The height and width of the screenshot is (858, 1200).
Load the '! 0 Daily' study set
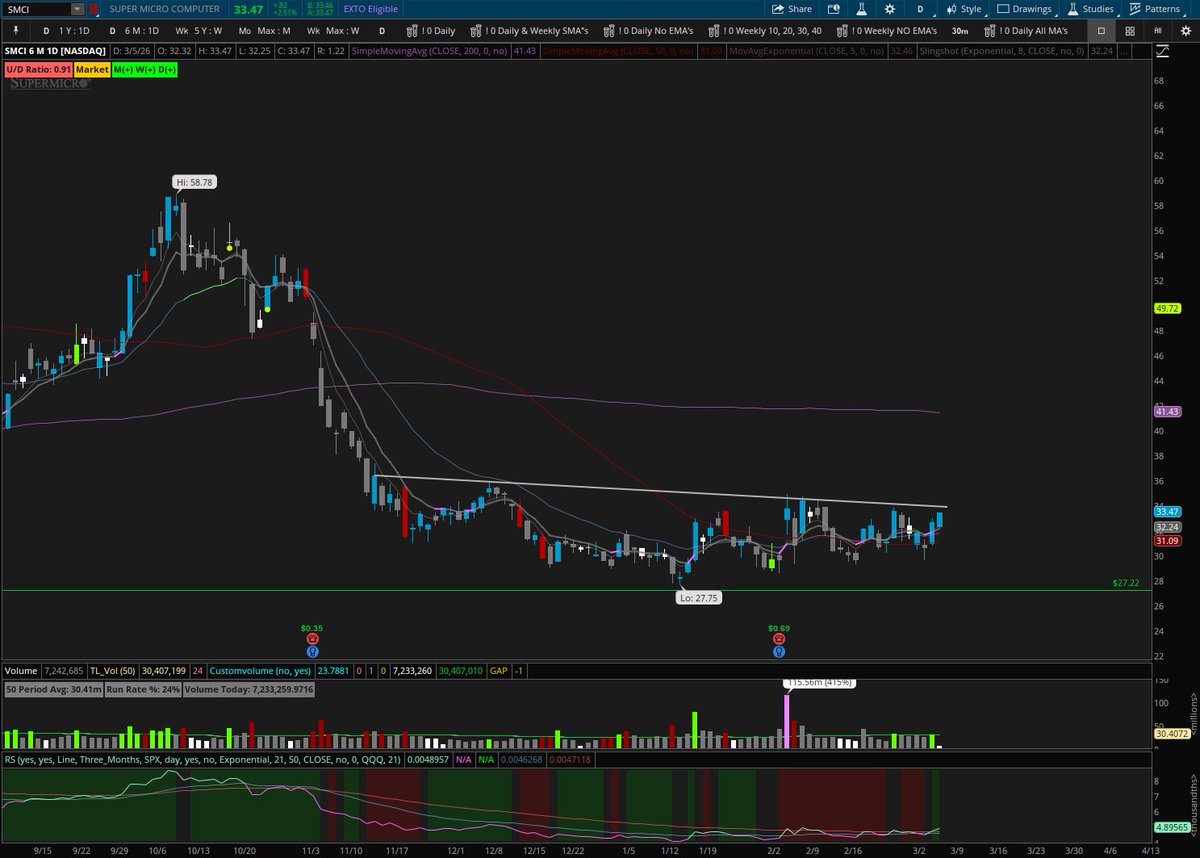pyautogui.click(x=432, y=31)
